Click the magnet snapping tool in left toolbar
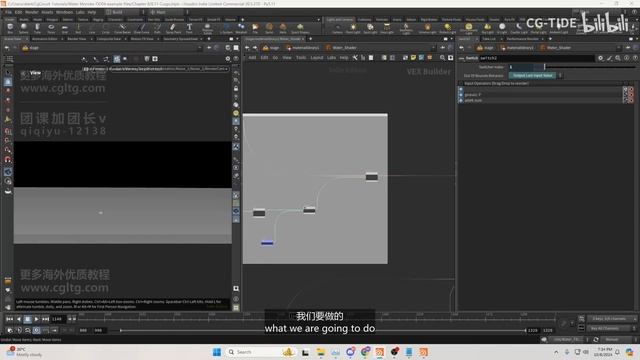 pyautogui.click(x=8, y=160)
